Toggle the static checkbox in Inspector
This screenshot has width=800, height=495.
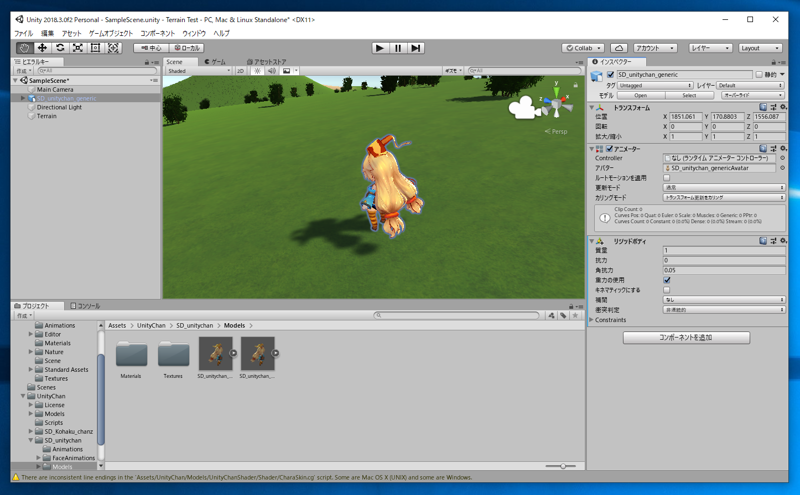759,75
